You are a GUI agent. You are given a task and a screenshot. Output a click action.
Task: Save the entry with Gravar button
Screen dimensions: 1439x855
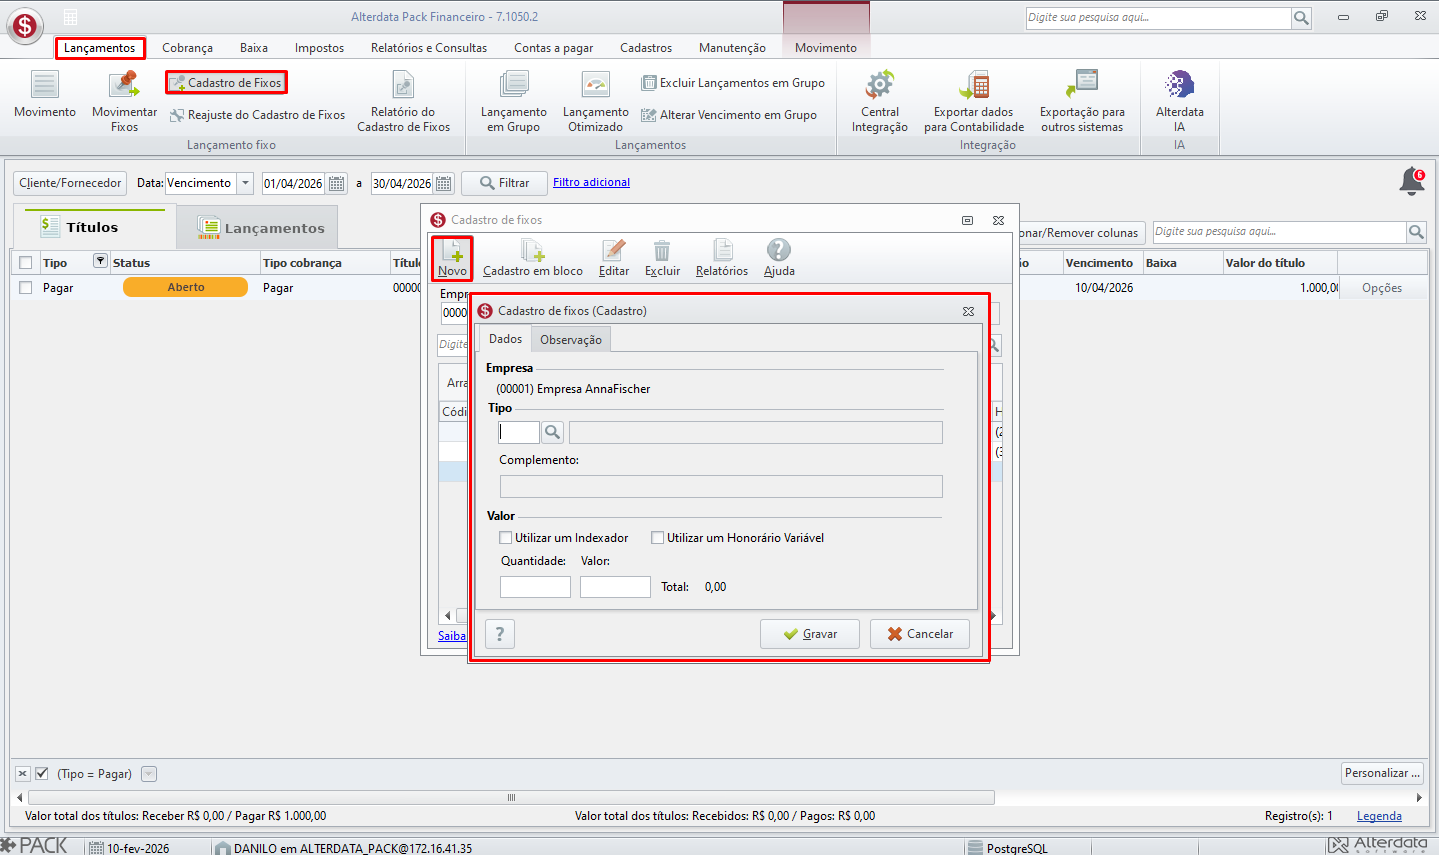point(810,634)
